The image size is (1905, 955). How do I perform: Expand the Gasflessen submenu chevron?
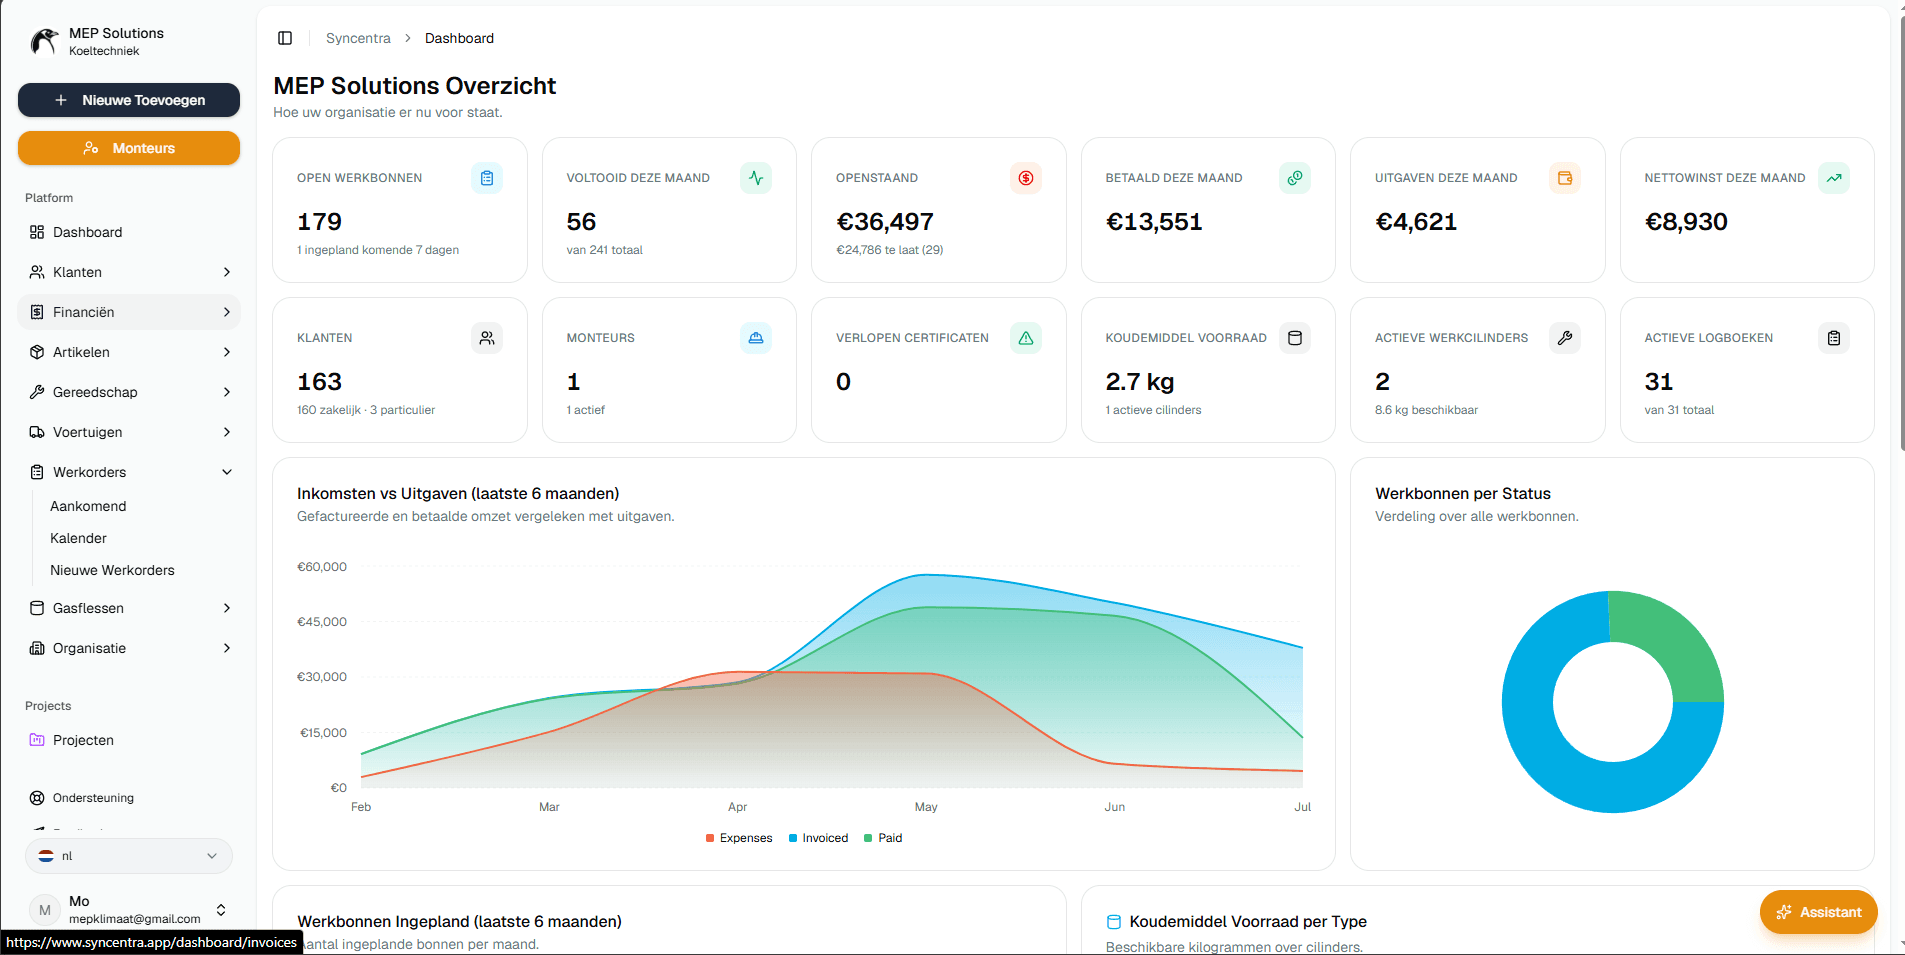click(227, 608)
